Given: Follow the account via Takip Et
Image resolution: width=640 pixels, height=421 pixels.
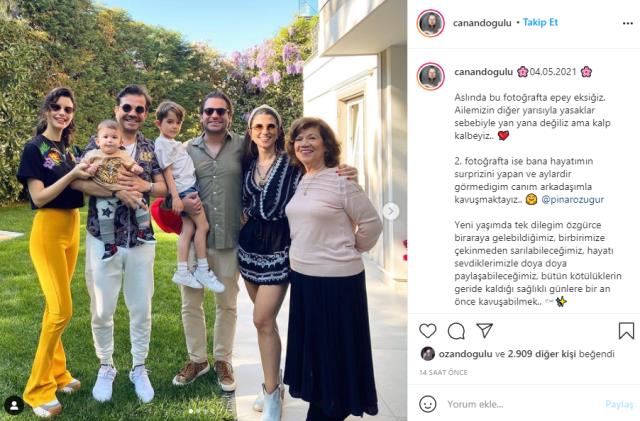Looking at the screenshot, I should [540, 22].
